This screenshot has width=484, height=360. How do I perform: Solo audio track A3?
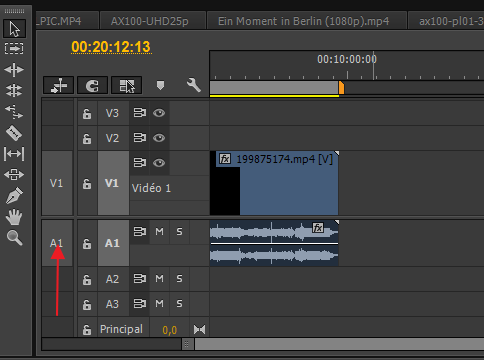(x=179, y=304)
